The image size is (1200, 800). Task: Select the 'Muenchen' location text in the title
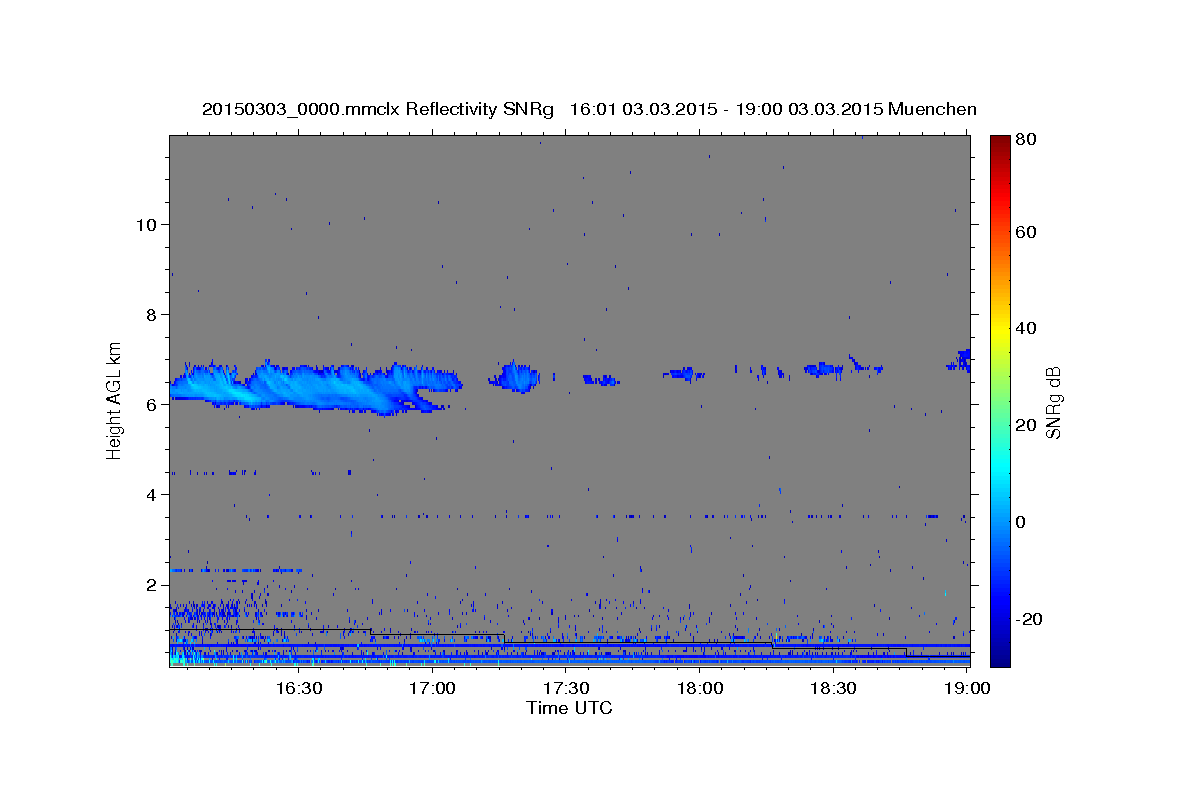[x=932, y=109]
